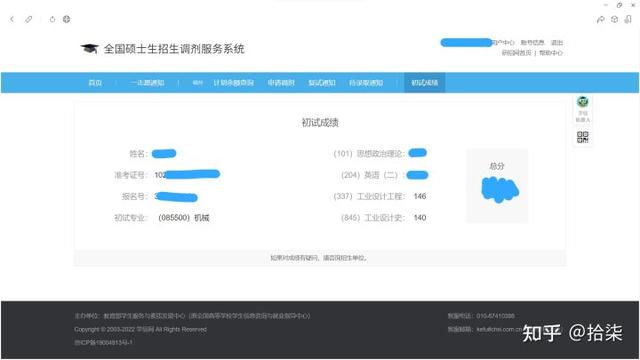Click the 准考证号 label

click(131, 175)
